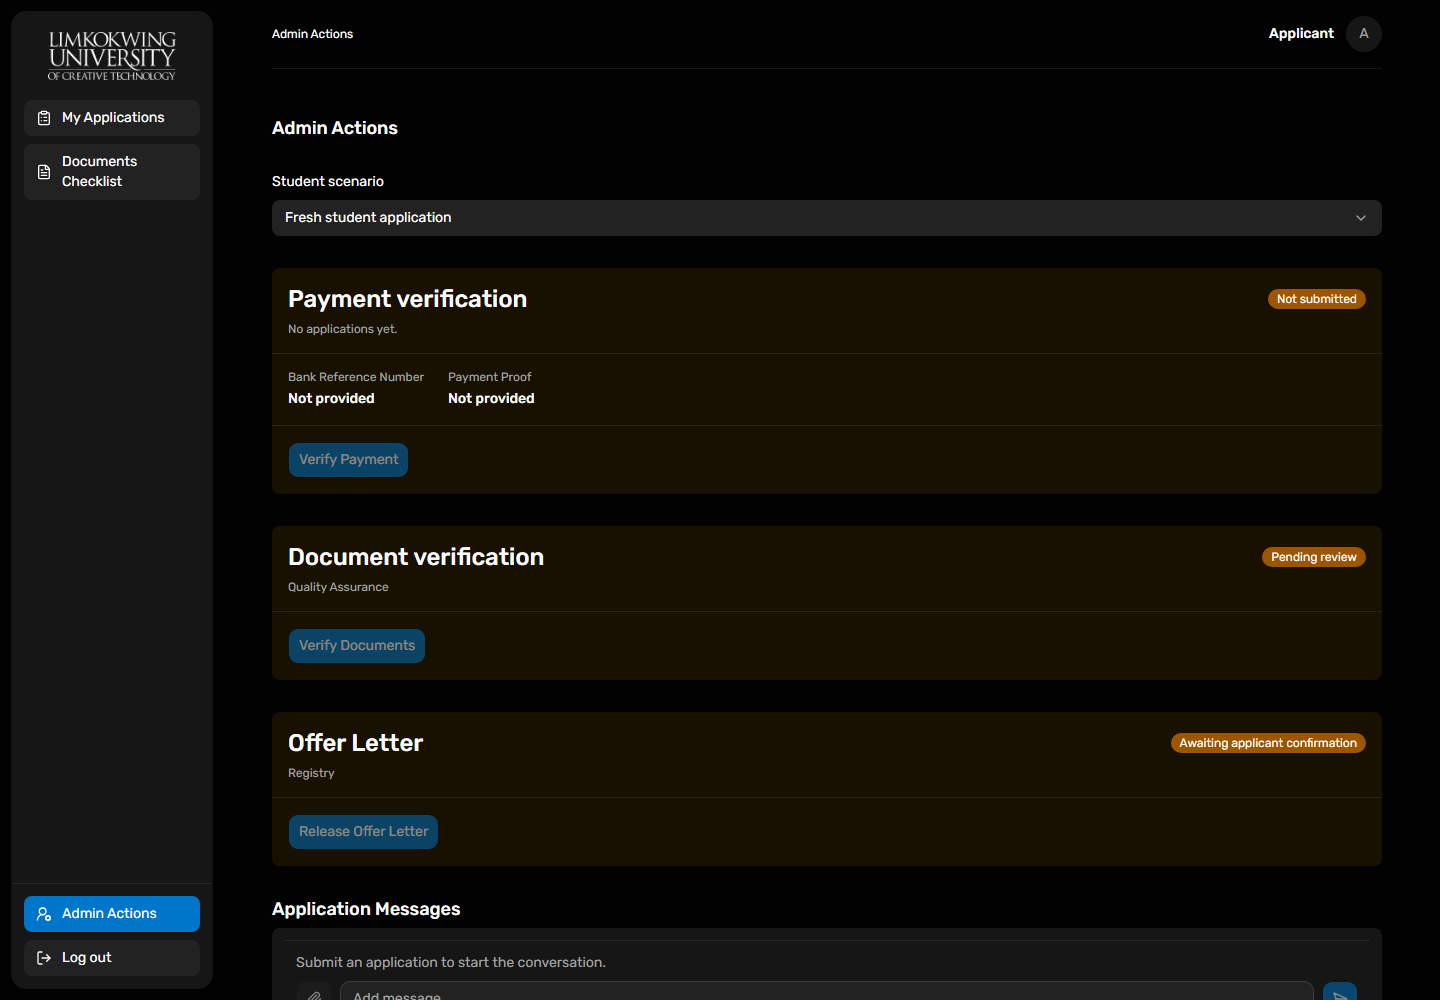Select Admin Actions sidebar item
Viewport: 1440px width, 1000px height.
112,914
